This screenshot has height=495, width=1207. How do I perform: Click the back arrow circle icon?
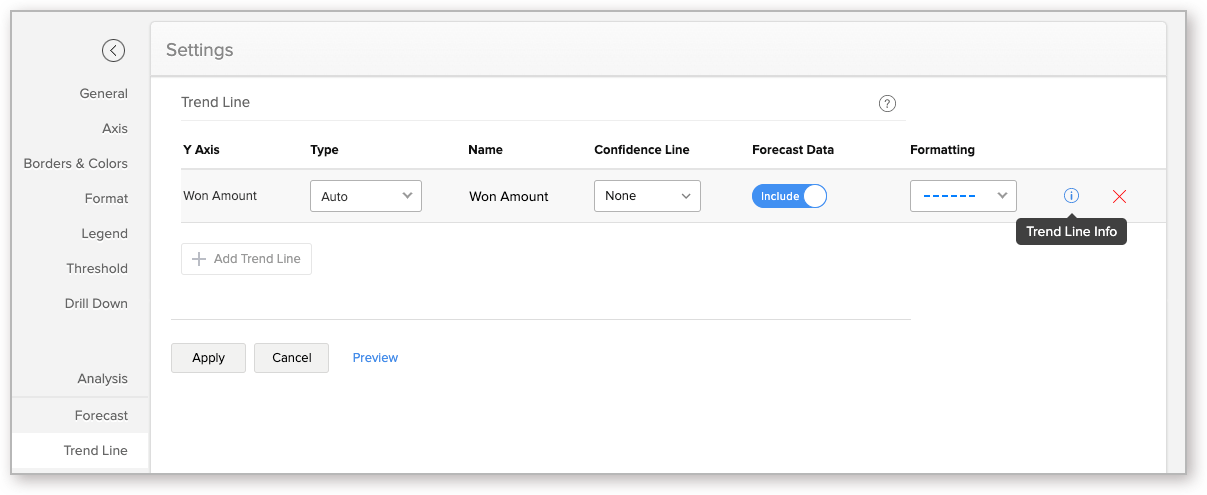click(x=113, y=50)
